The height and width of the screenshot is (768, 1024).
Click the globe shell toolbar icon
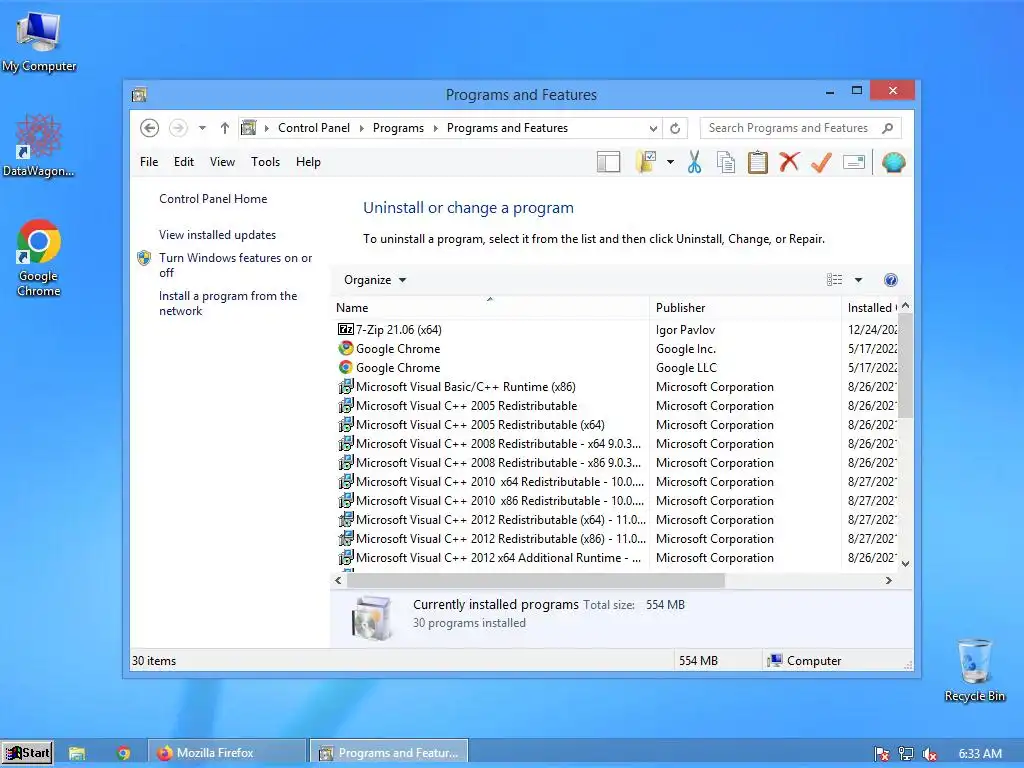click(893, 162)
